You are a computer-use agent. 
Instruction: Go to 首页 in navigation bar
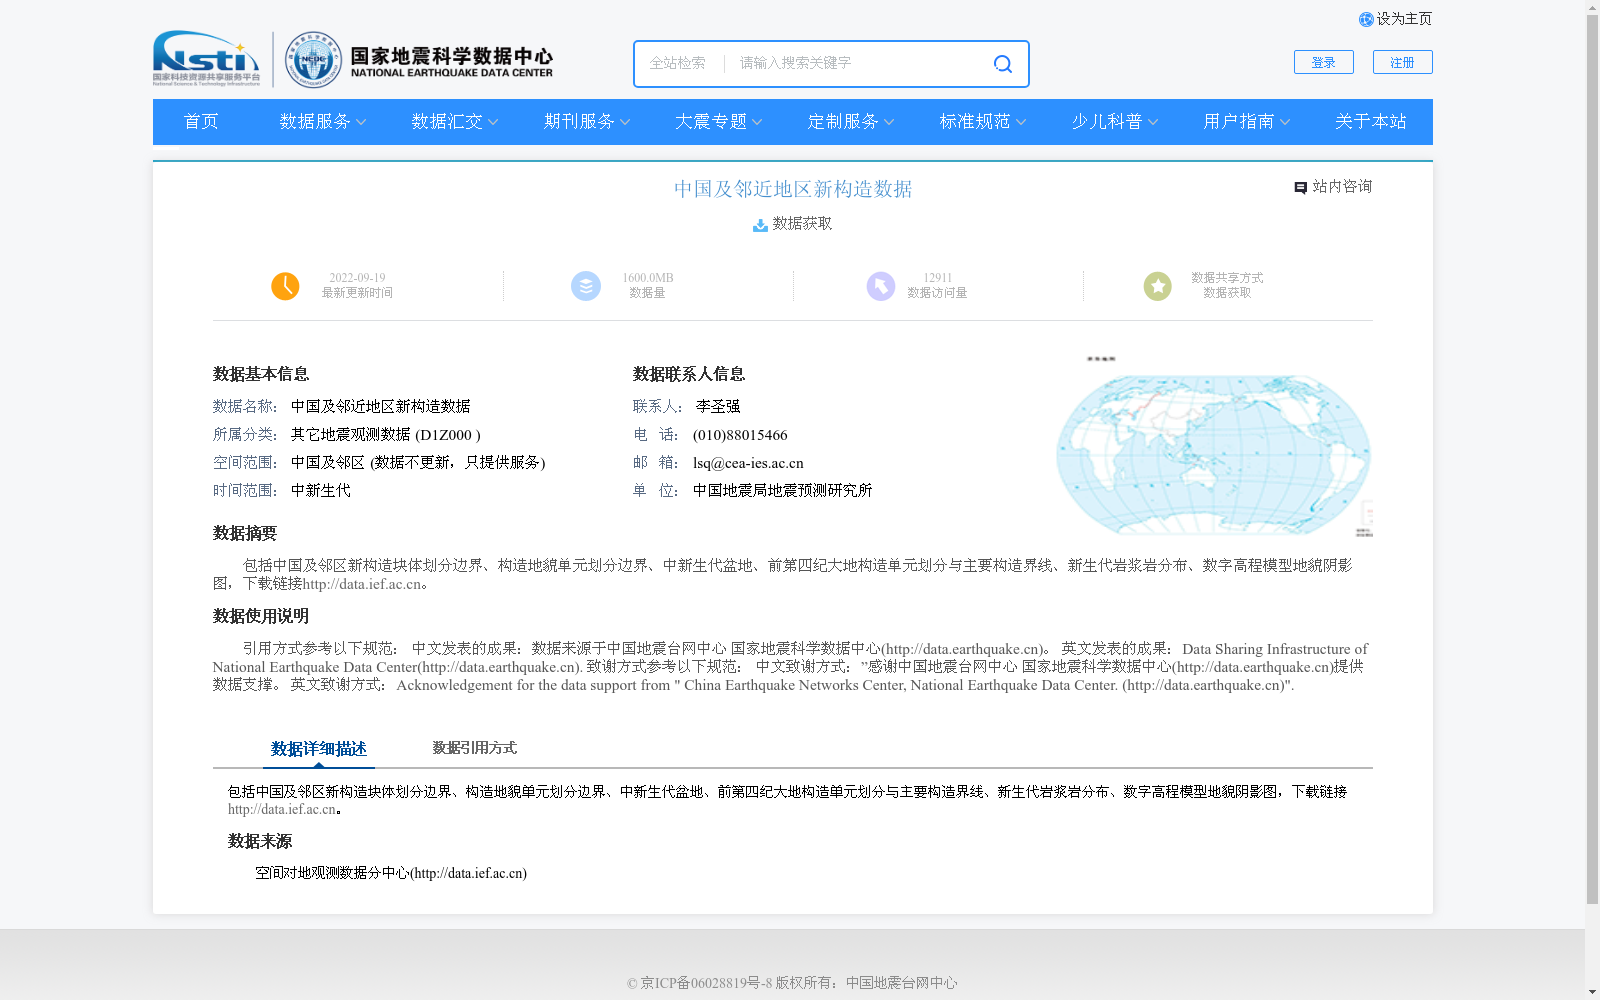(201, 121)
